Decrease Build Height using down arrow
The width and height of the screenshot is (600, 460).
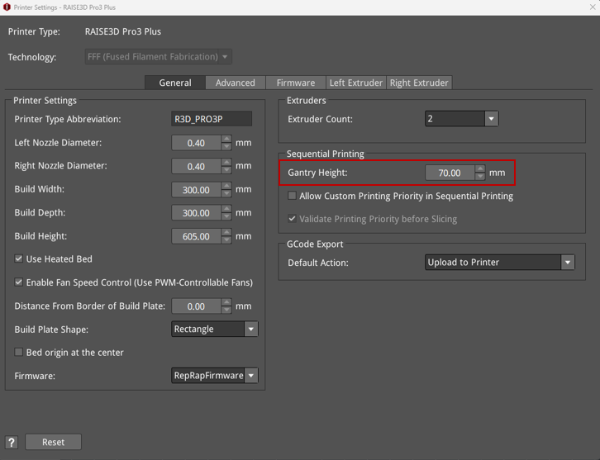tap(225, 240)
